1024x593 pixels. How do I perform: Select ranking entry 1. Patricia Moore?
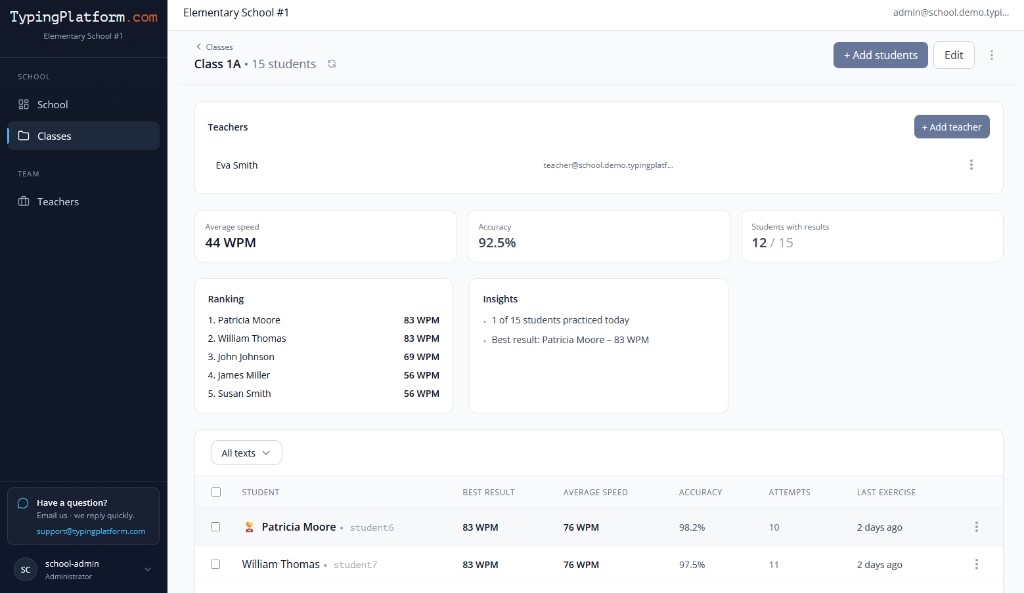[244, 320]
